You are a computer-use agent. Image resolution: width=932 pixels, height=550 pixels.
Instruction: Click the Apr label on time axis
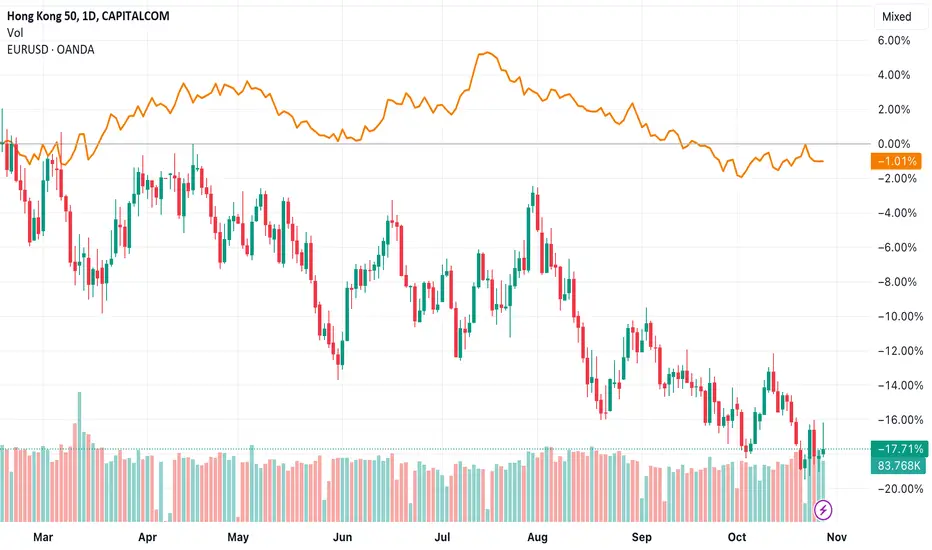147,537
